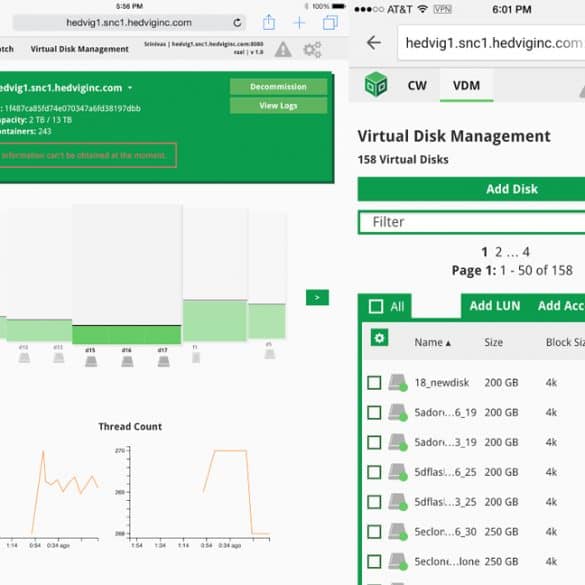Select drive icon d17 under chart
The image size is (585, 585).
(x=163, y=361)
